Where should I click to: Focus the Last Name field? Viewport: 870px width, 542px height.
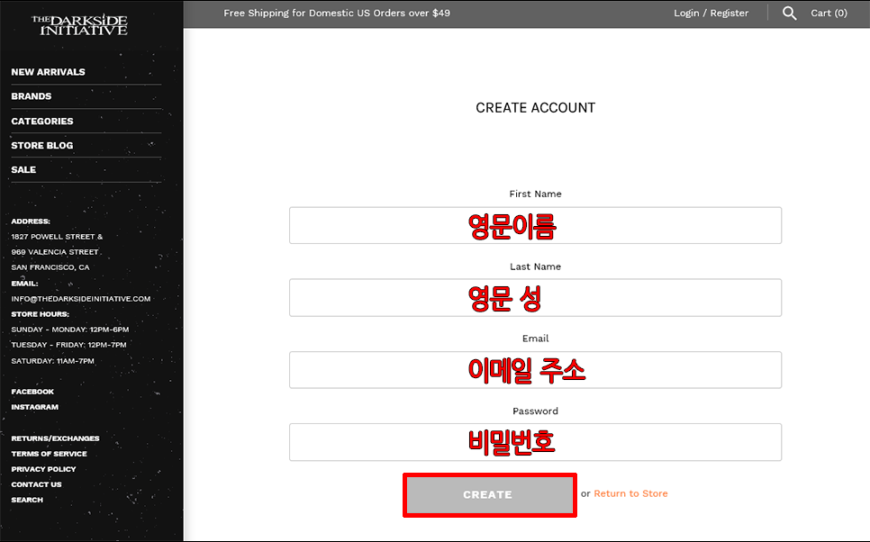click(x=535, y=298)
